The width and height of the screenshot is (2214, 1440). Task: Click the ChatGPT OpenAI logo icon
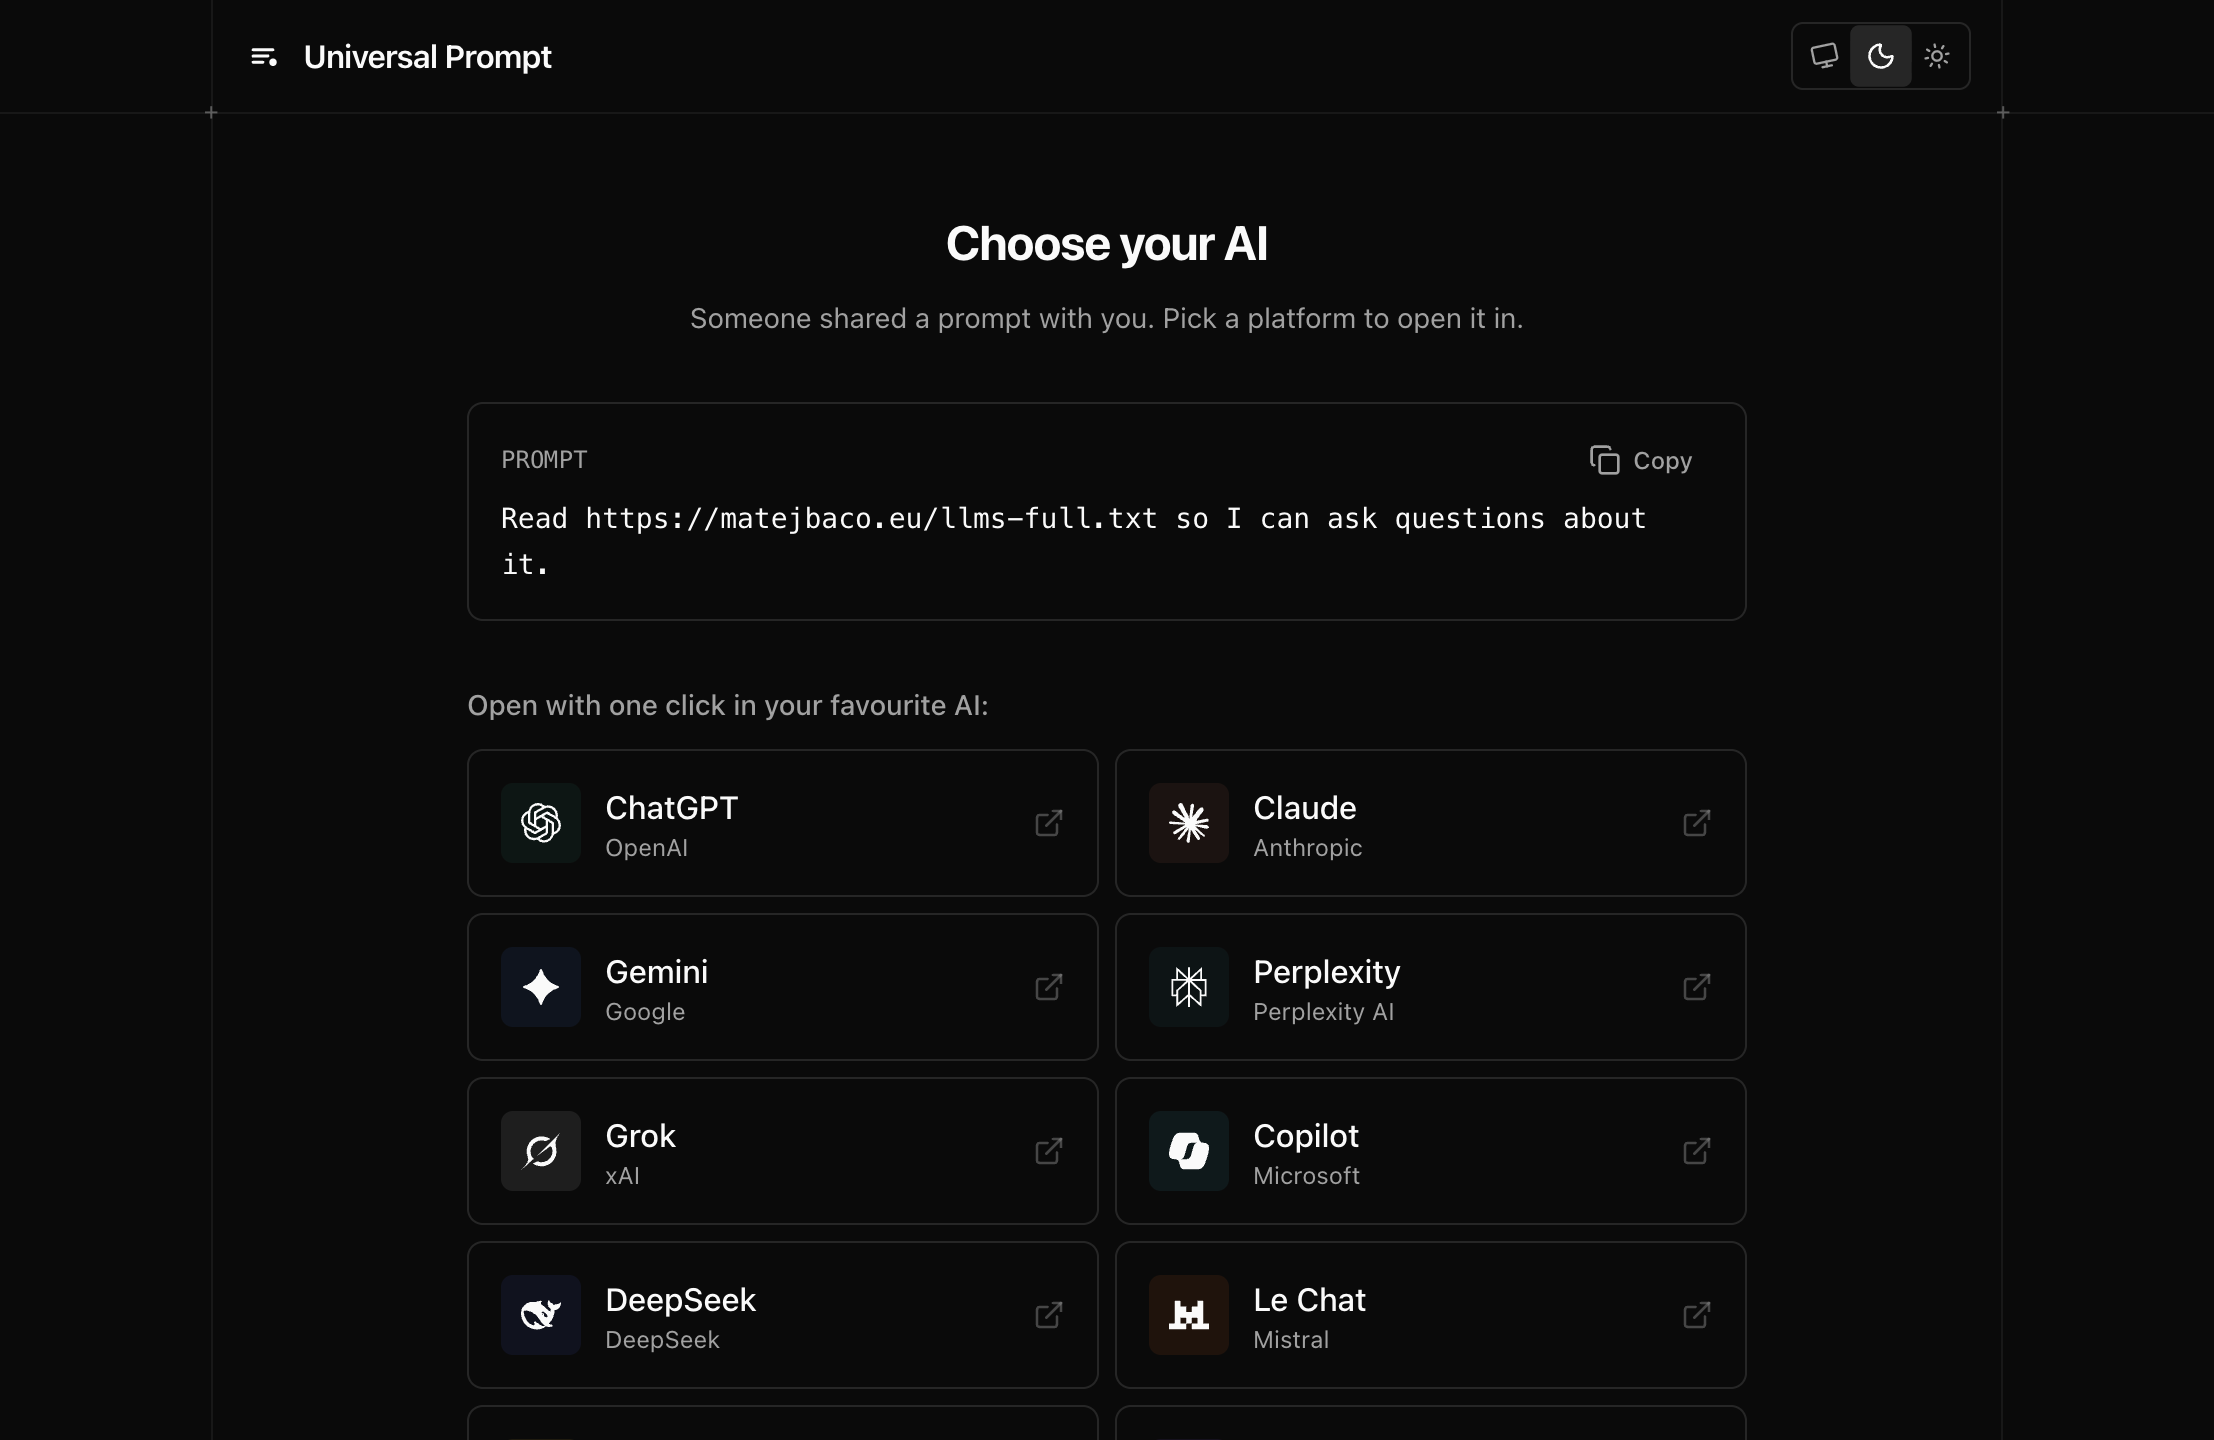(539, 823)
